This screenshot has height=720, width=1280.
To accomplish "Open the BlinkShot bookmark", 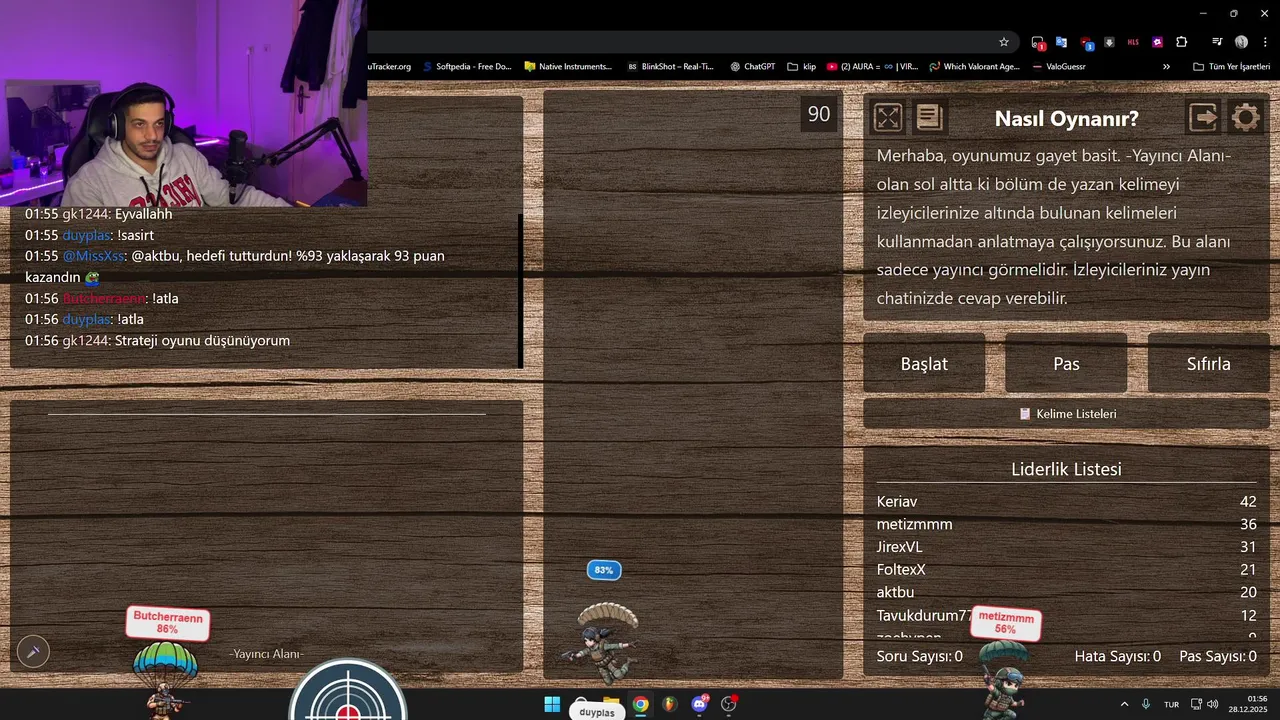I will 671,67.
